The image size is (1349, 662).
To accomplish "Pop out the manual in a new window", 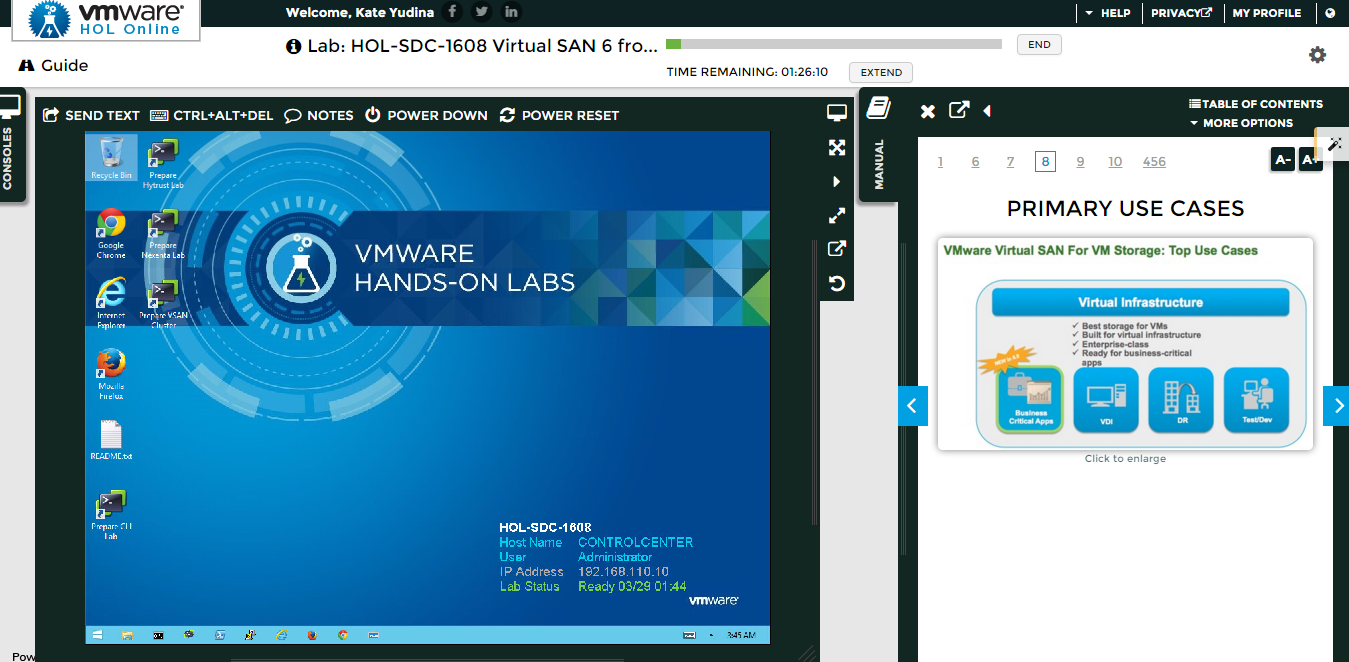I will point(959,110).
